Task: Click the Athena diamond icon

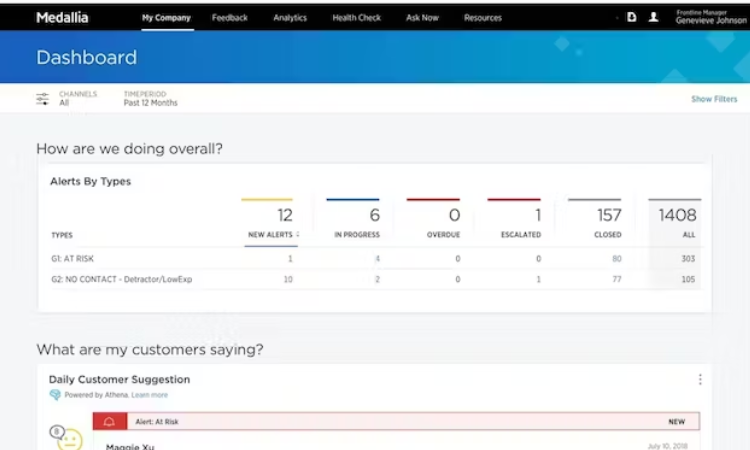Action: coord(55,395)
